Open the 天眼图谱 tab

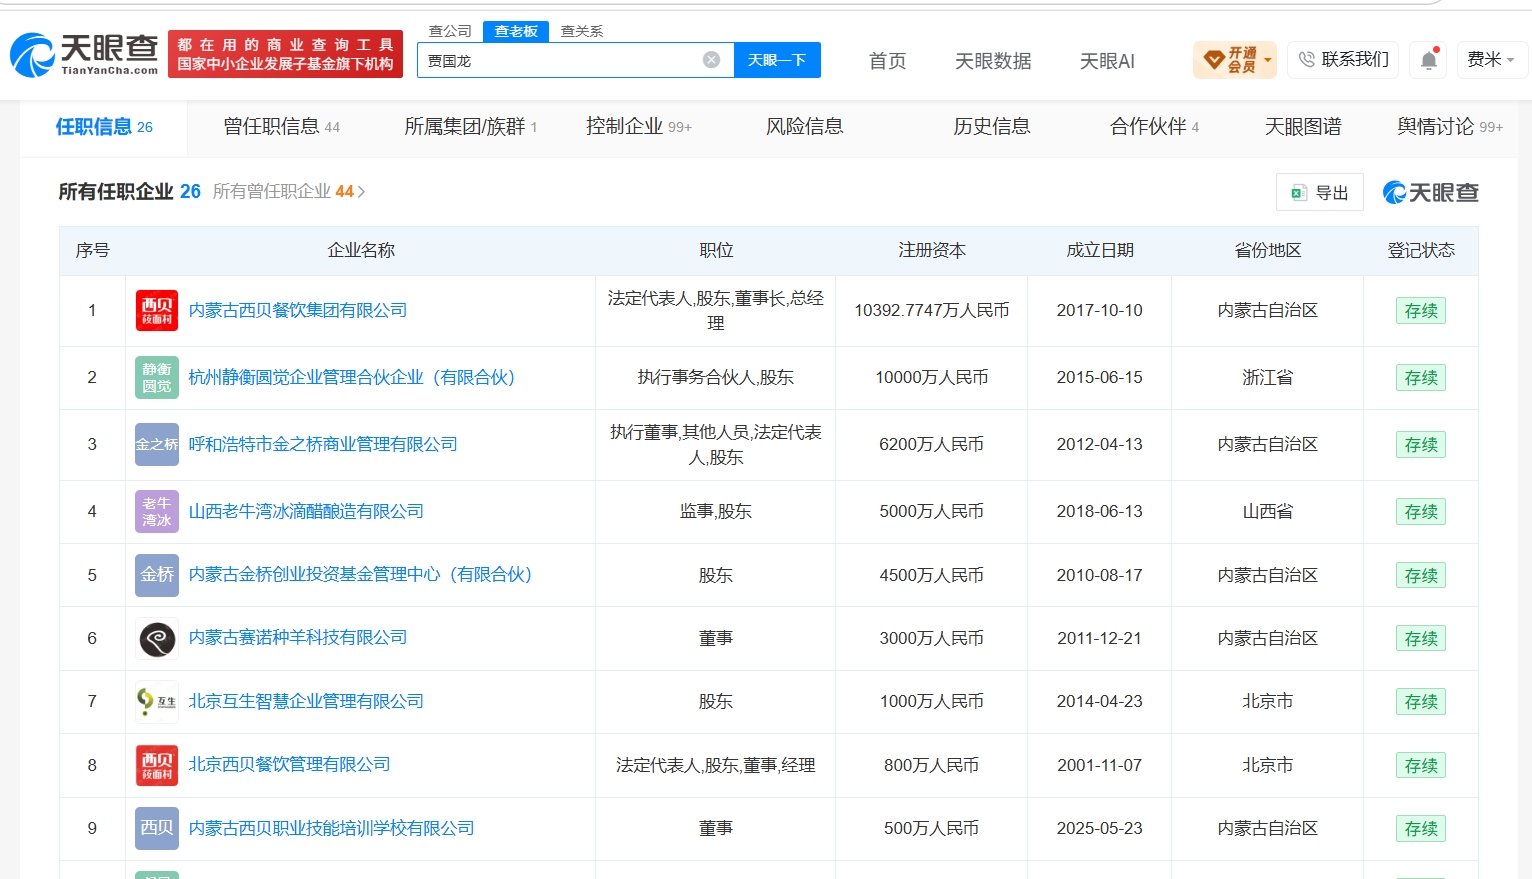pos(1303,127)
